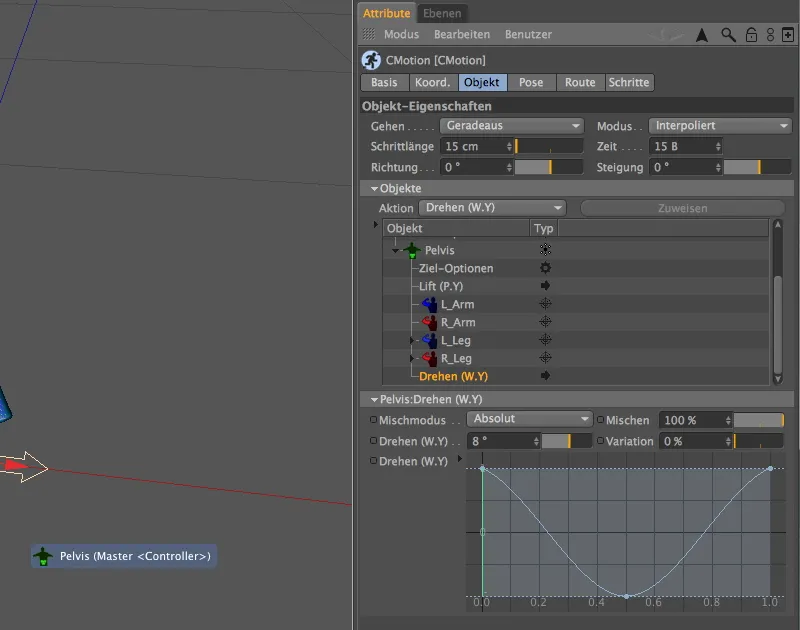The width and height of the screenshot is (800, 630).
Task: Click the Zuweisen button
Action: pyautogui.click(x=685, y=207)
